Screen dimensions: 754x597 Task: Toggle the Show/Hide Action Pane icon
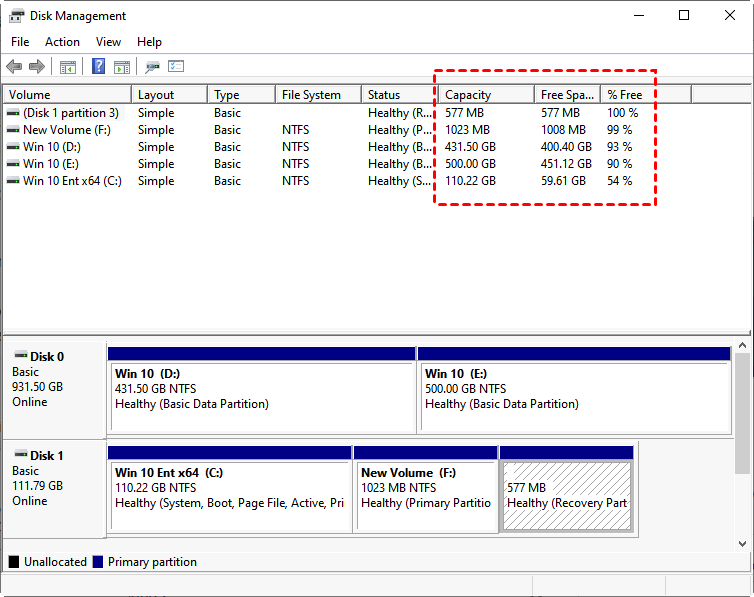122,67
